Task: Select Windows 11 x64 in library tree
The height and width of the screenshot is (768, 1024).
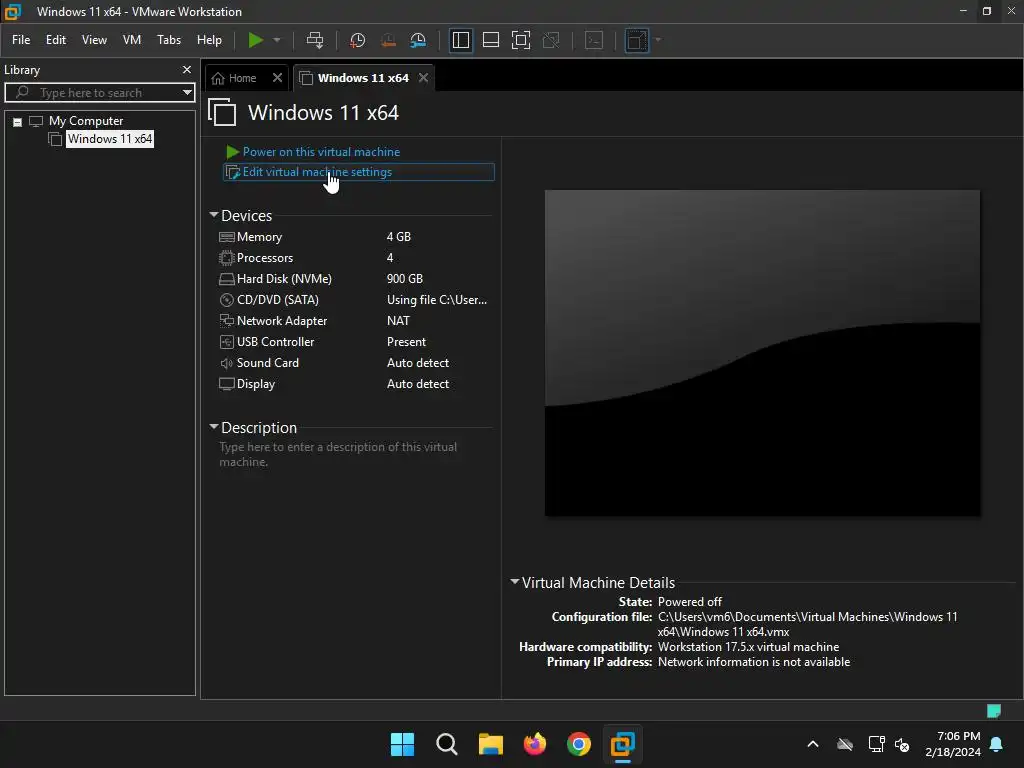Action: coord(110,138)
